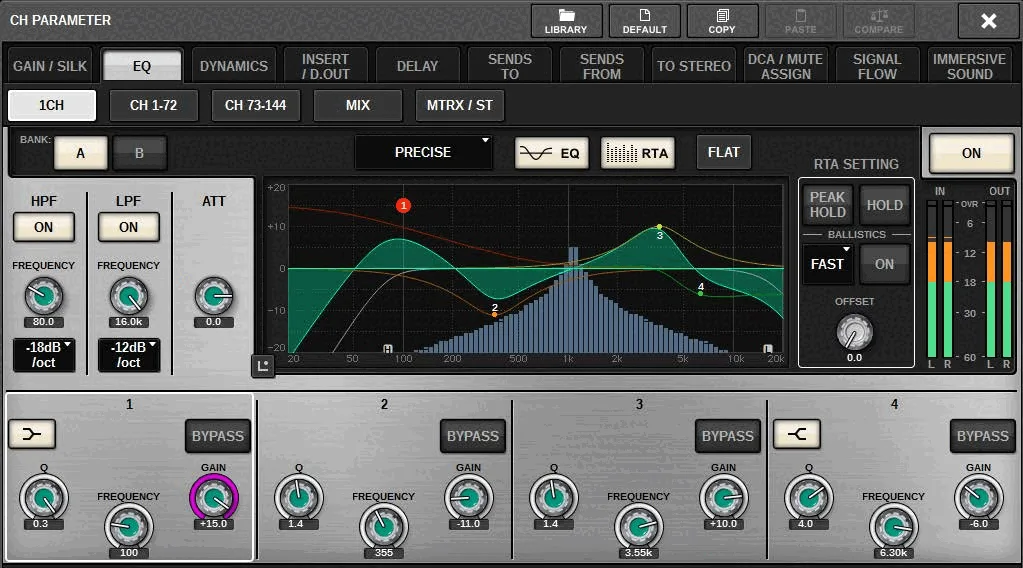Image resolution: width=1023 pixels, height=568 pixels.
Task: Click the FLAT button
Action: [x=724, y=153]
